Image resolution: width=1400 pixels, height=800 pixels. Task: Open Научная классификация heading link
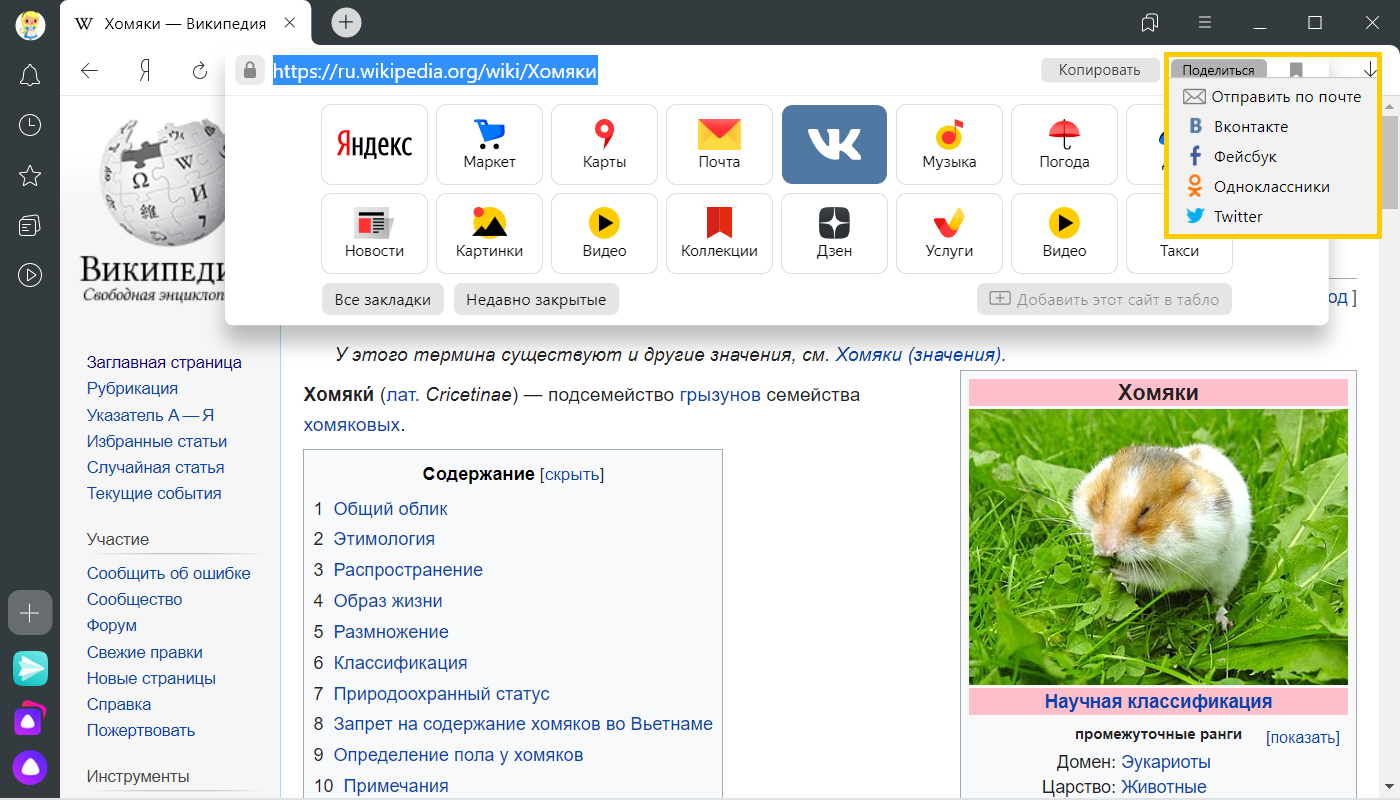coord(1158,701)
